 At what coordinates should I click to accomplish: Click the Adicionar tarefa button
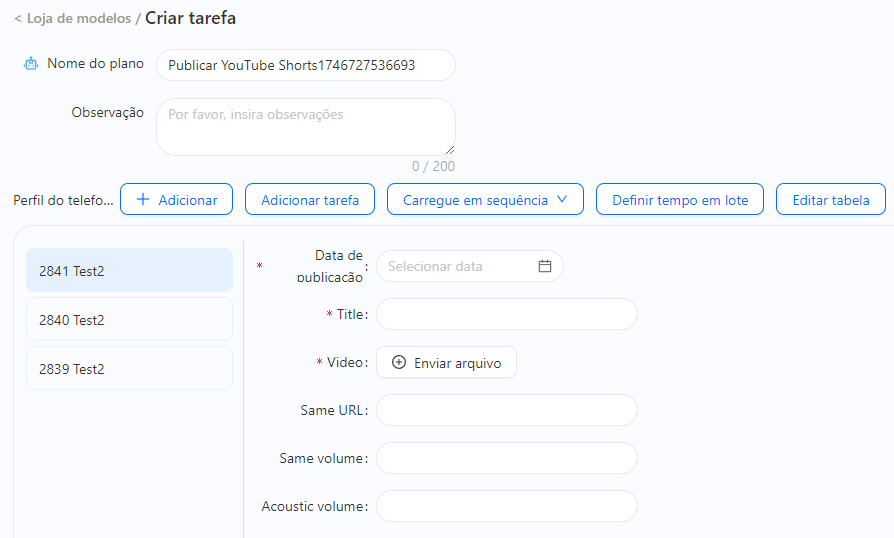pos(310,199)
